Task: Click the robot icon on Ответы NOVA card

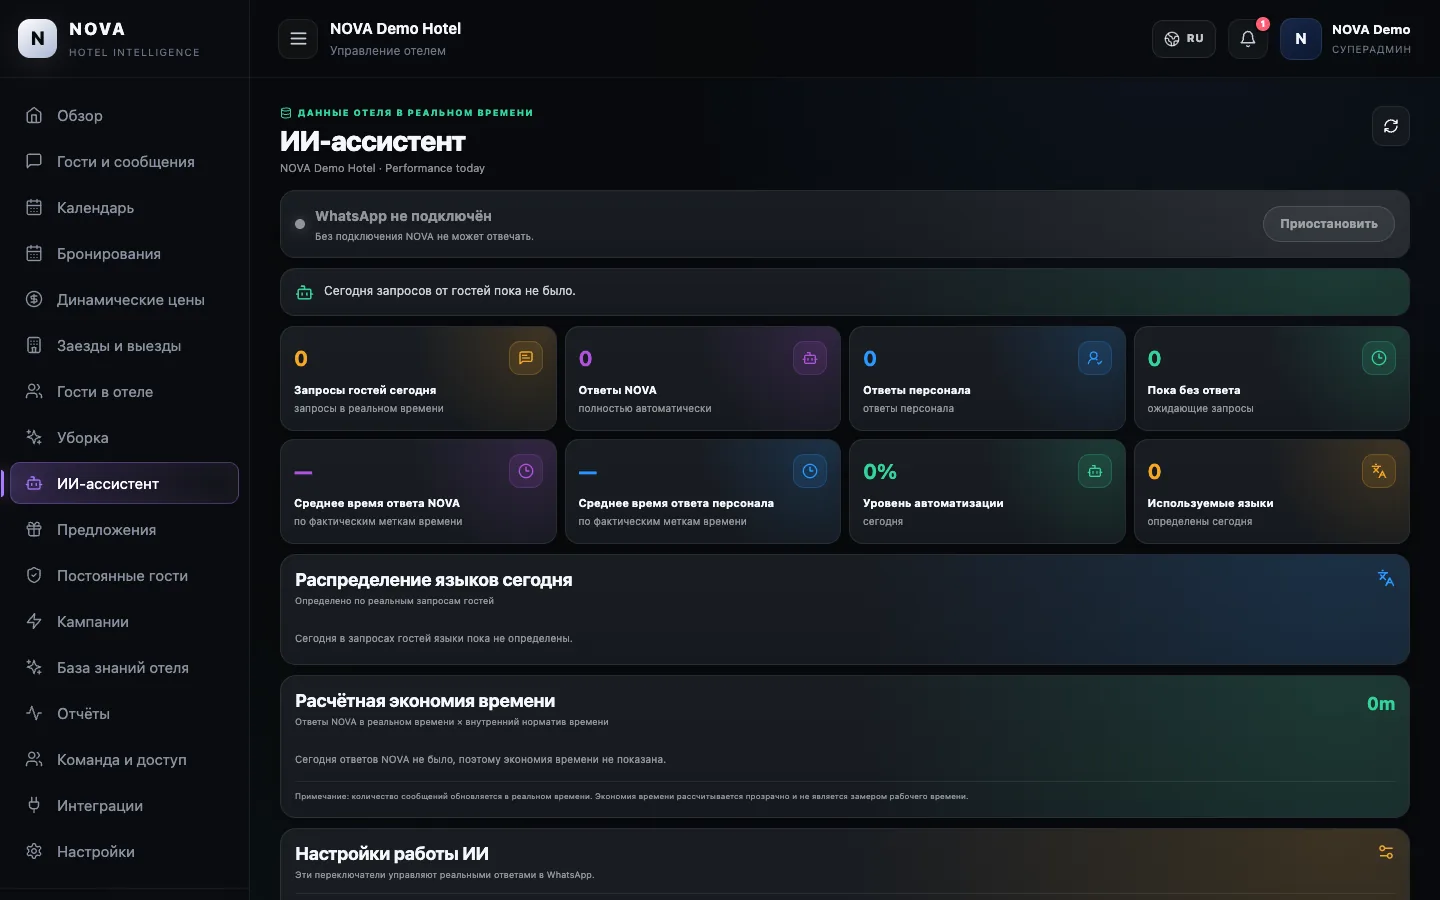Action: pos(810,358)
